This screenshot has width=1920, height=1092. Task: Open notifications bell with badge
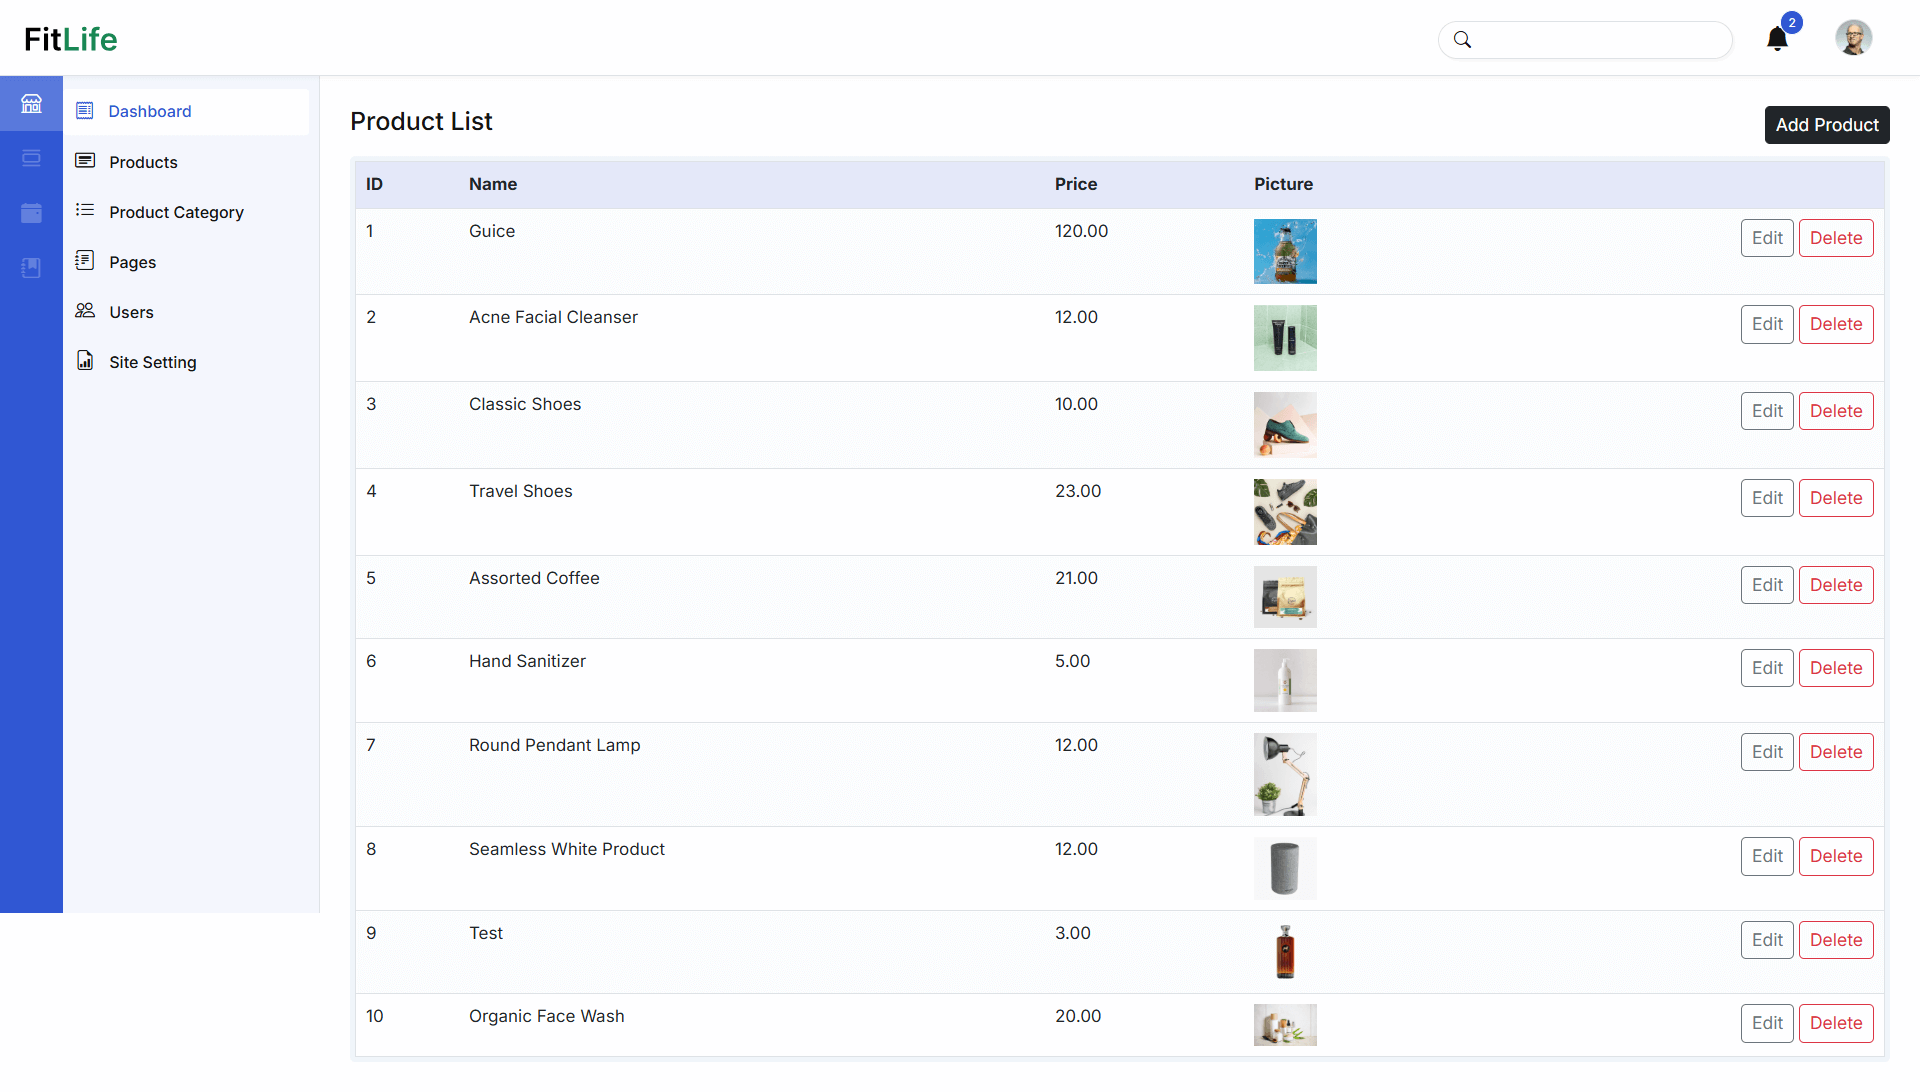[x=1777, y=39]
